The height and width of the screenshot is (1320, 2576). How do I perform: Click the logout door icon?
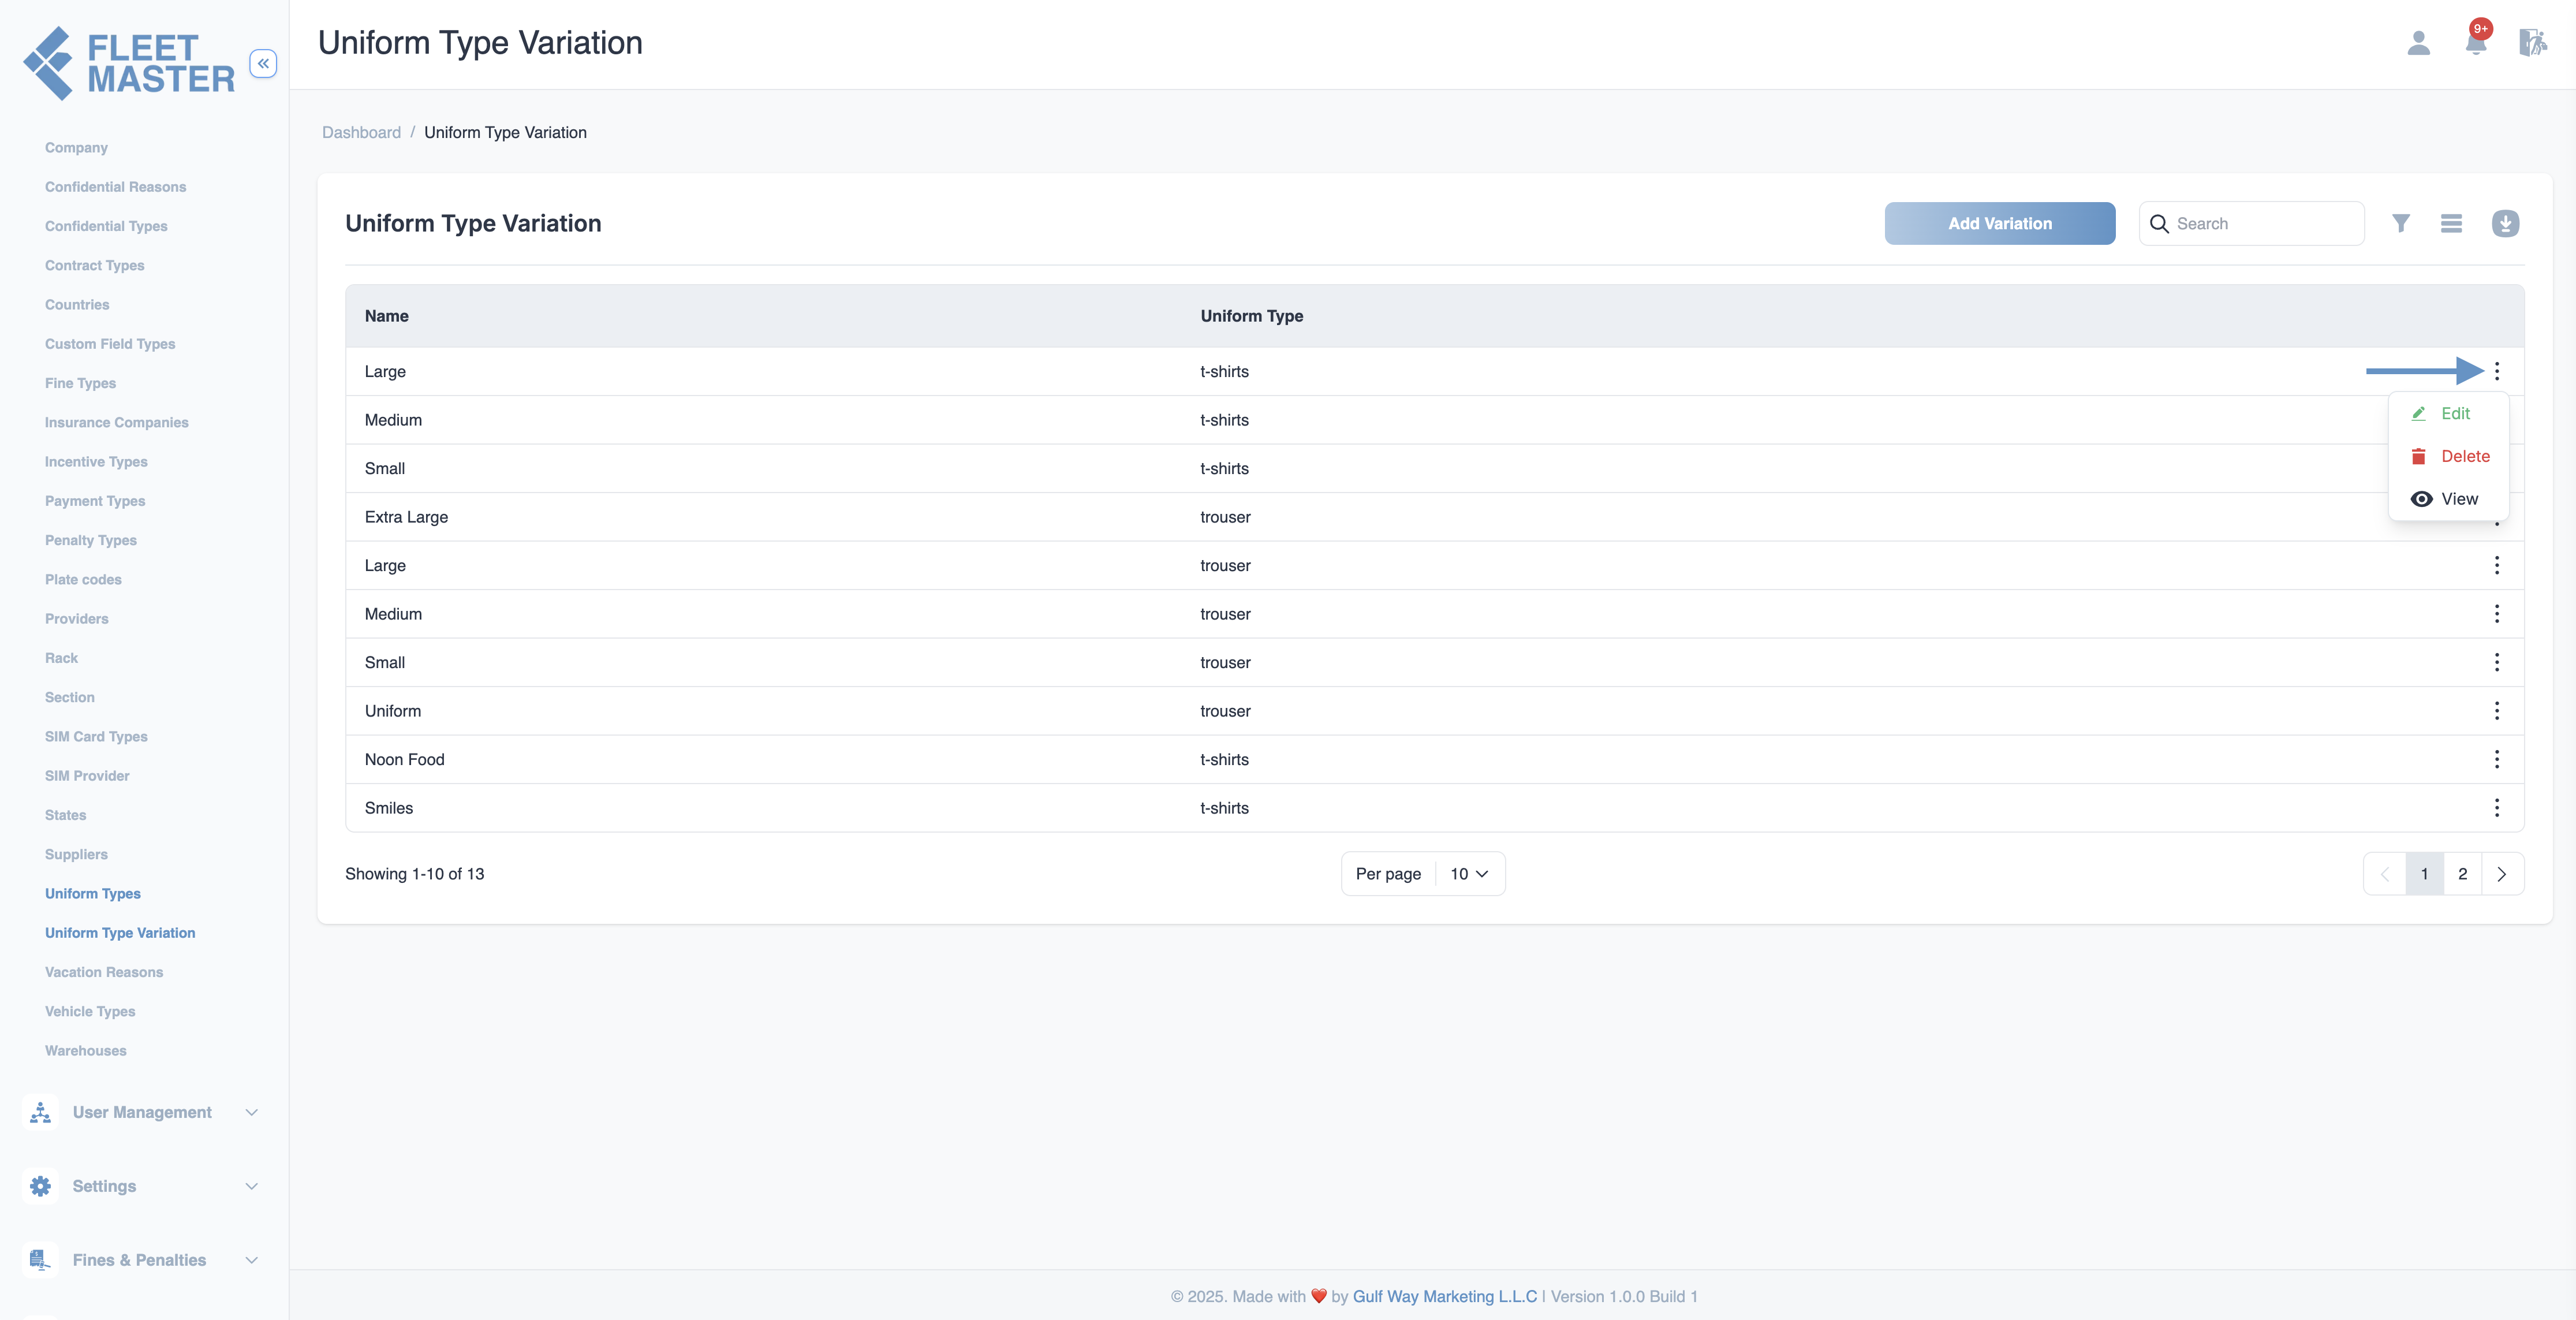(x=2532, y=43)
